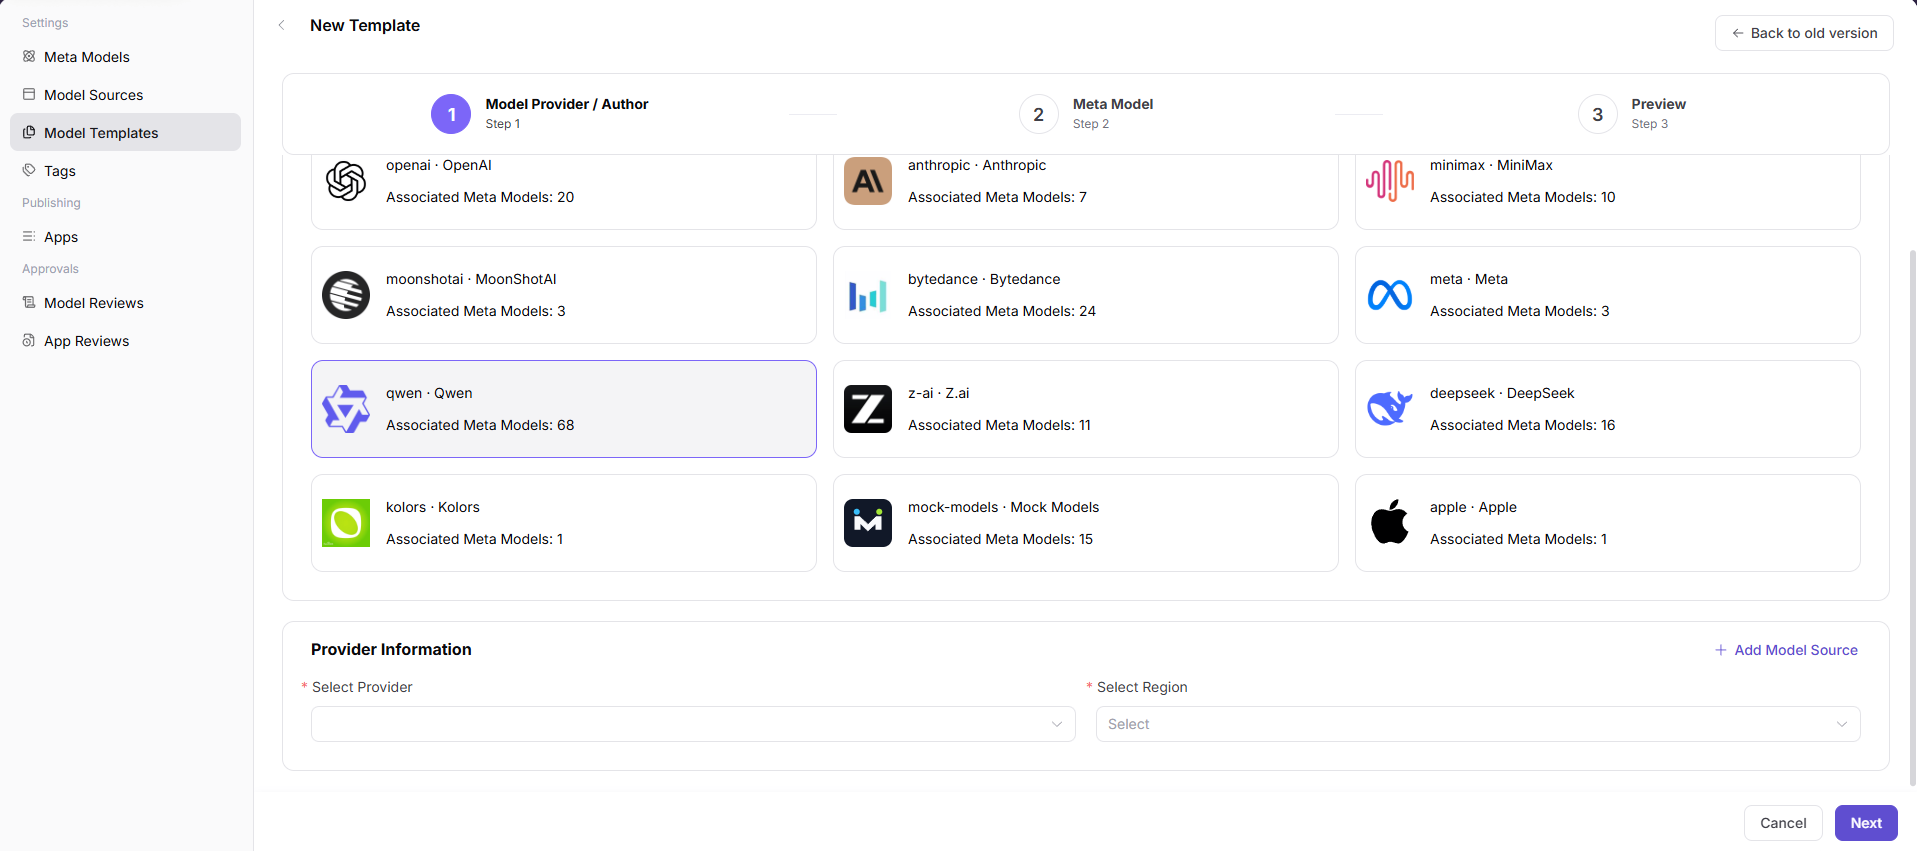Select the apple · Apple provider card
The image size is (1917, 851).
[x=1608, y=523]
